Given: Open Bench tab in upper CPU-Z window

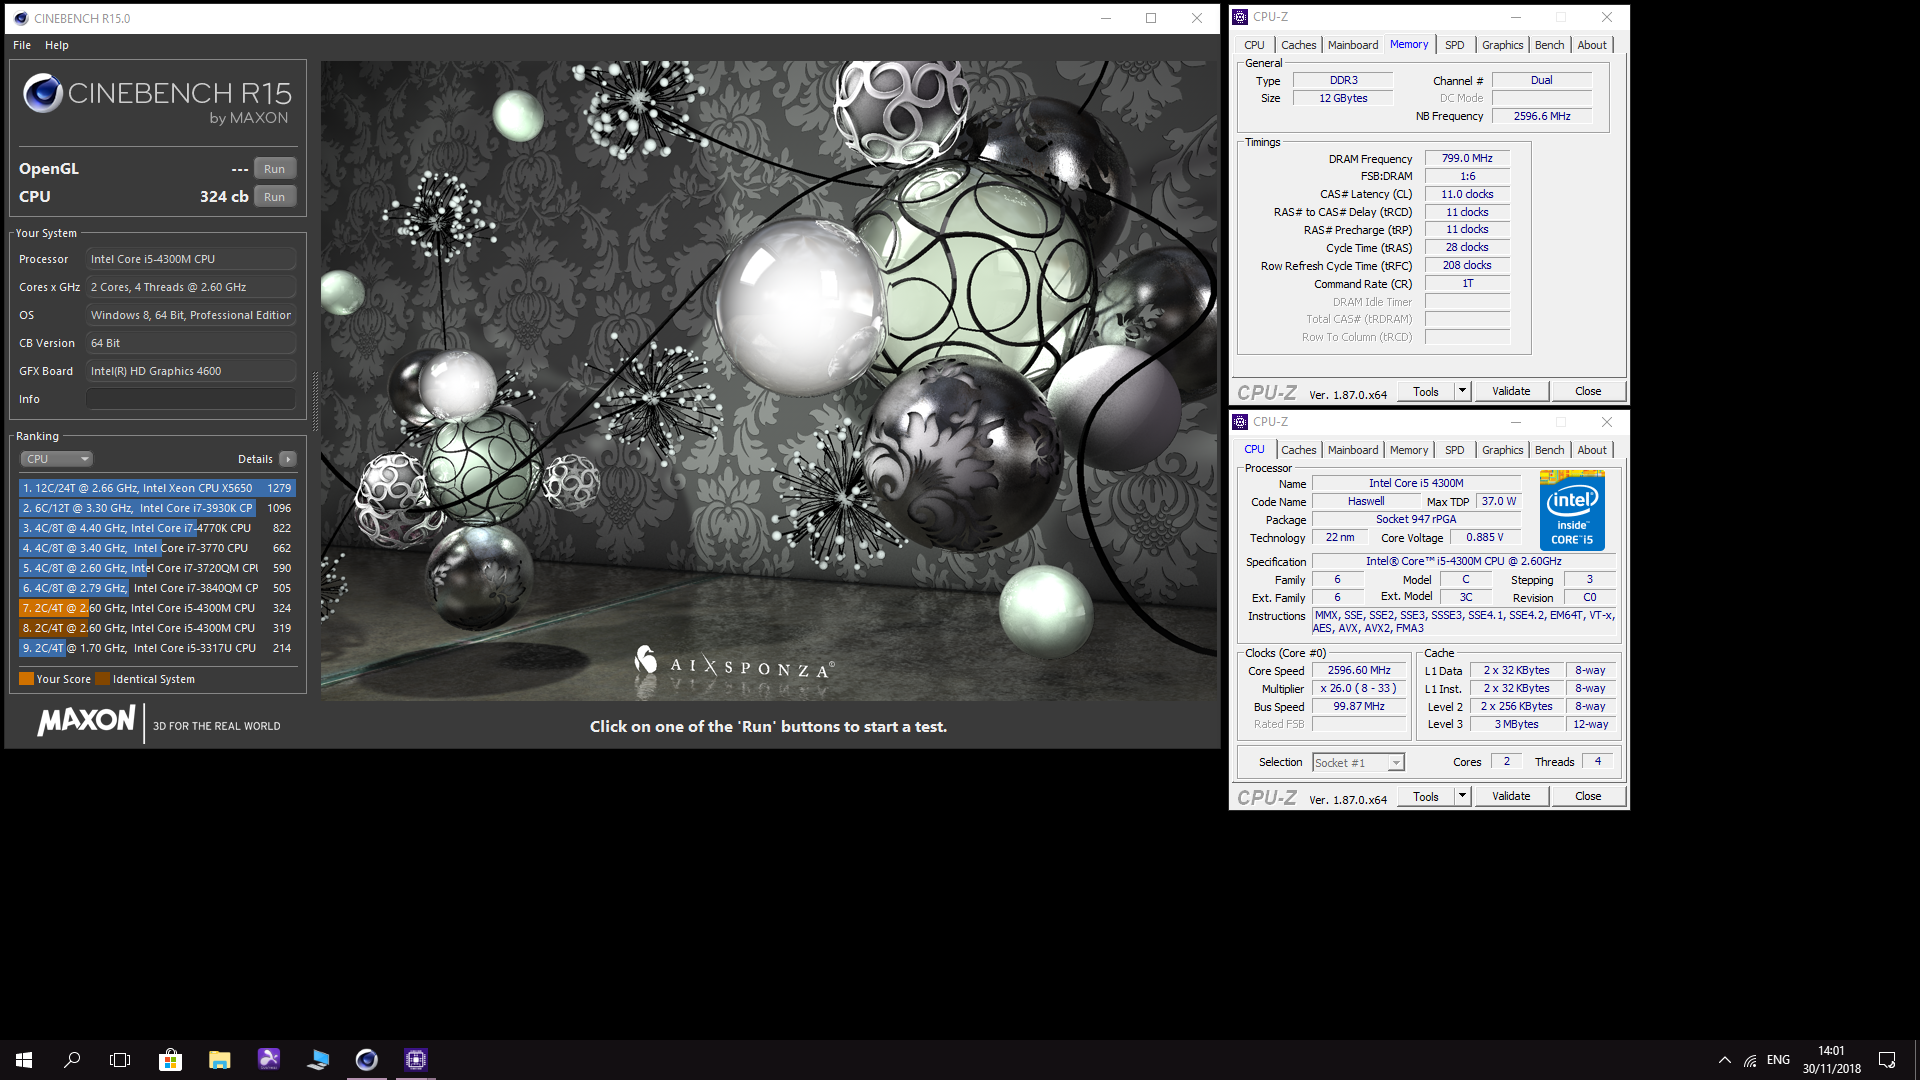Looking at the screenshot, I should [1549, 45].
